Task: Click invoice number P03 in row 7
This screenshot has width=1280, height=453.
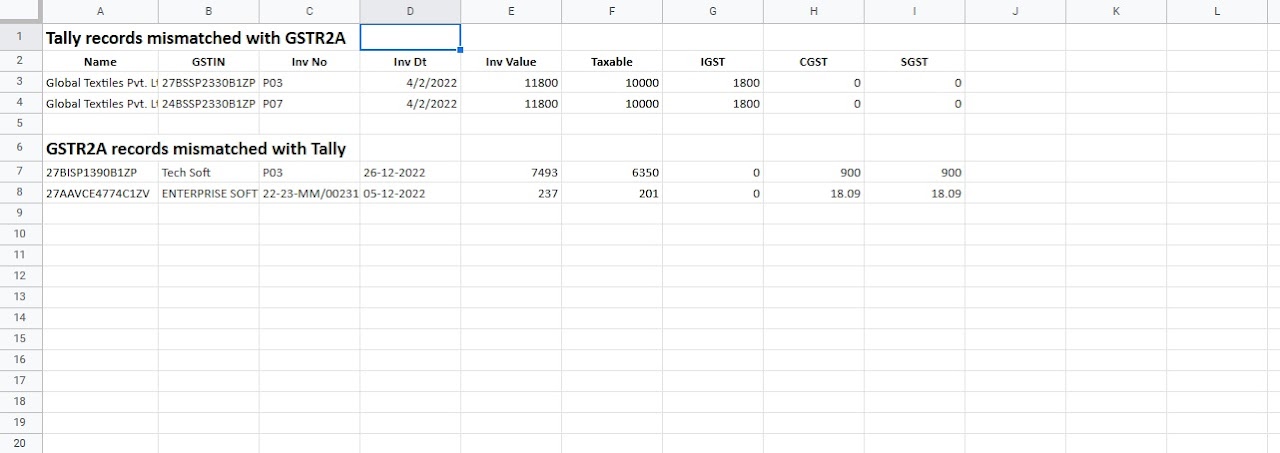Action: point(309,172)
